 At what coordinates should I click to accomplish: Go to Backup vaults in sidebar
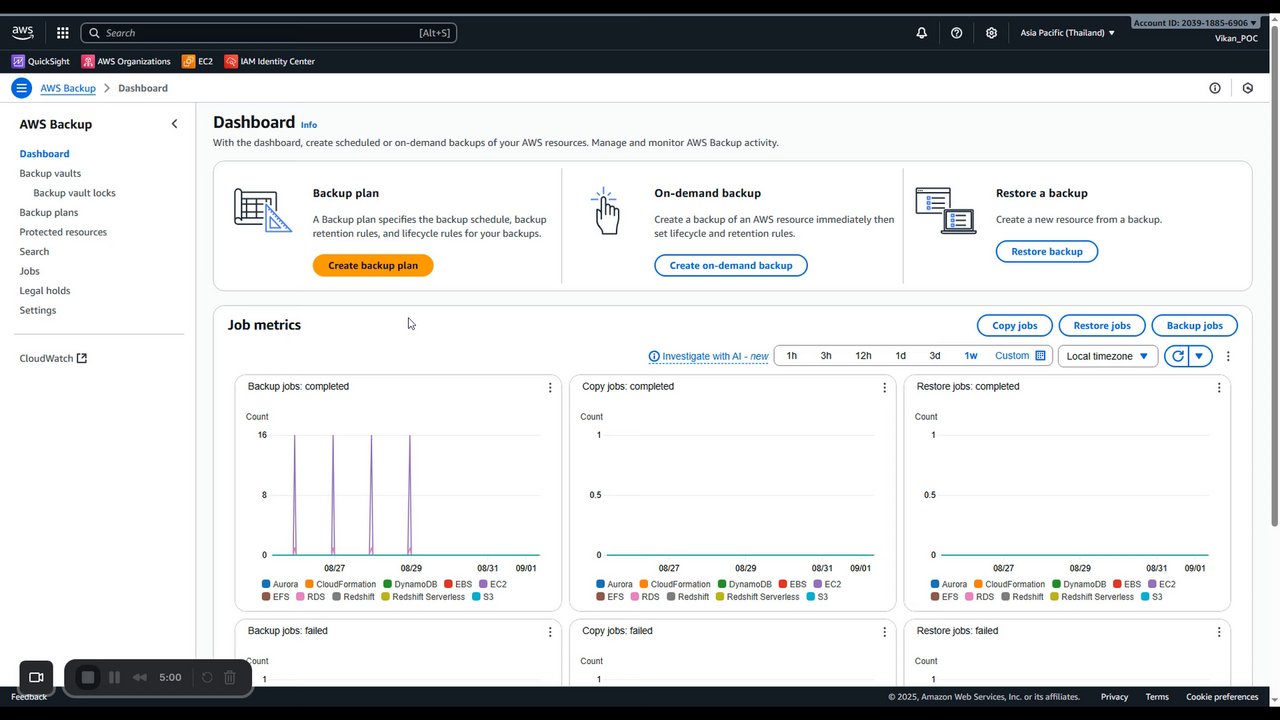tap(50, 173)
